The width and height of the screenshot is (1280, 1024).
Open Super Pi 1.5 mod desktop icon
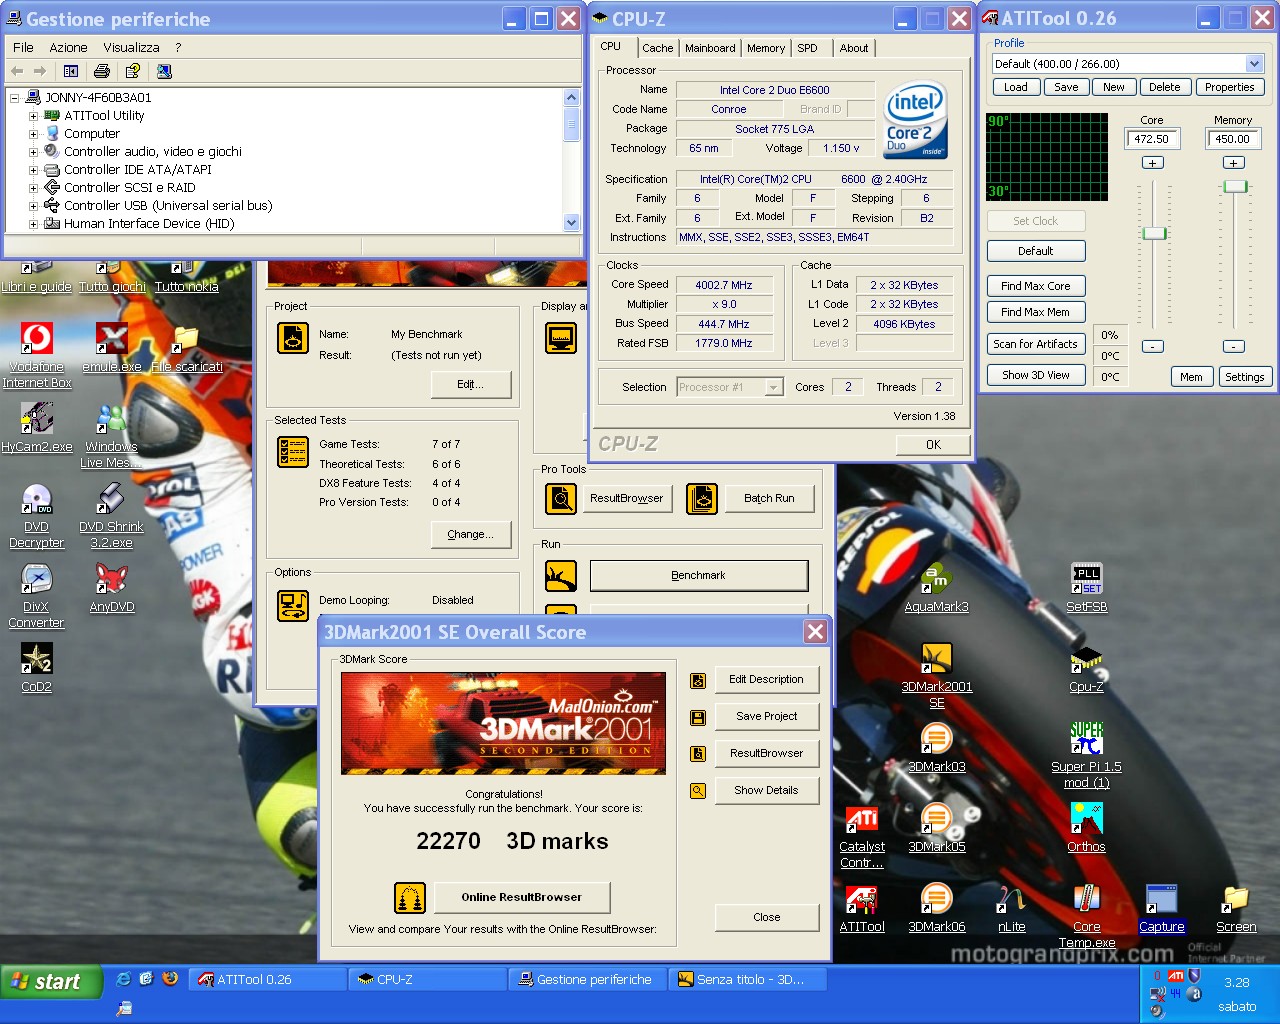point(1086,755)
